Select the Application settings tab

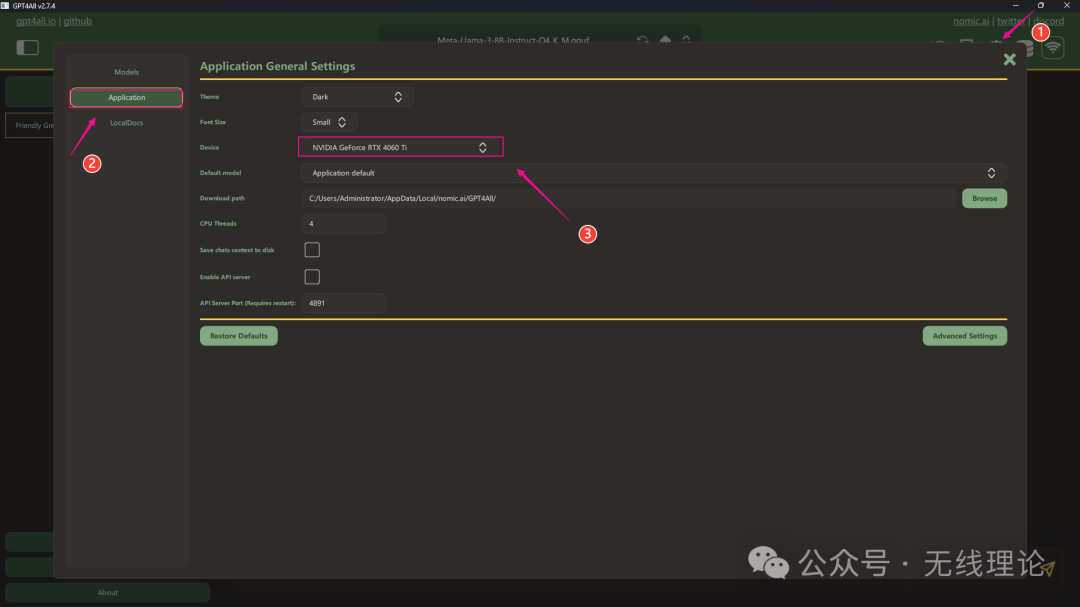pyautogui.click(x=126, y=98)
